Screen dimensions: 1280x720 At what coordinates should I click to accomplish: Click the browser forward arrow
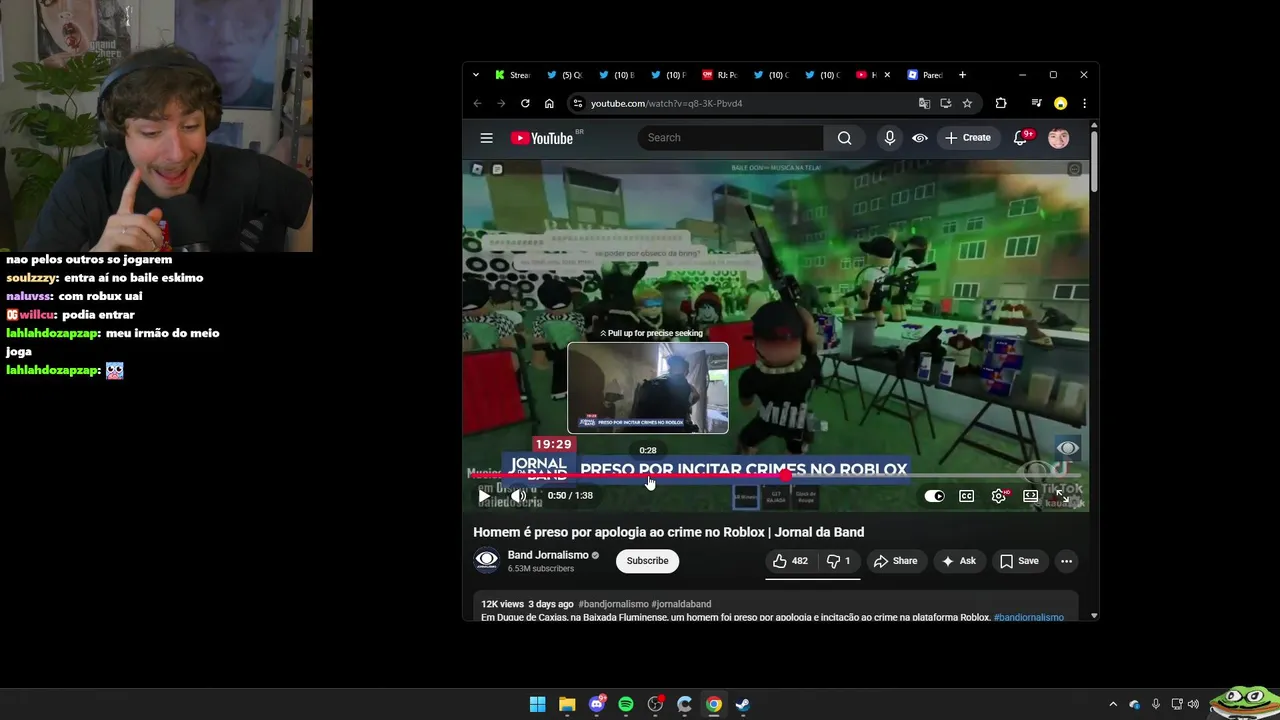[500, 103]
